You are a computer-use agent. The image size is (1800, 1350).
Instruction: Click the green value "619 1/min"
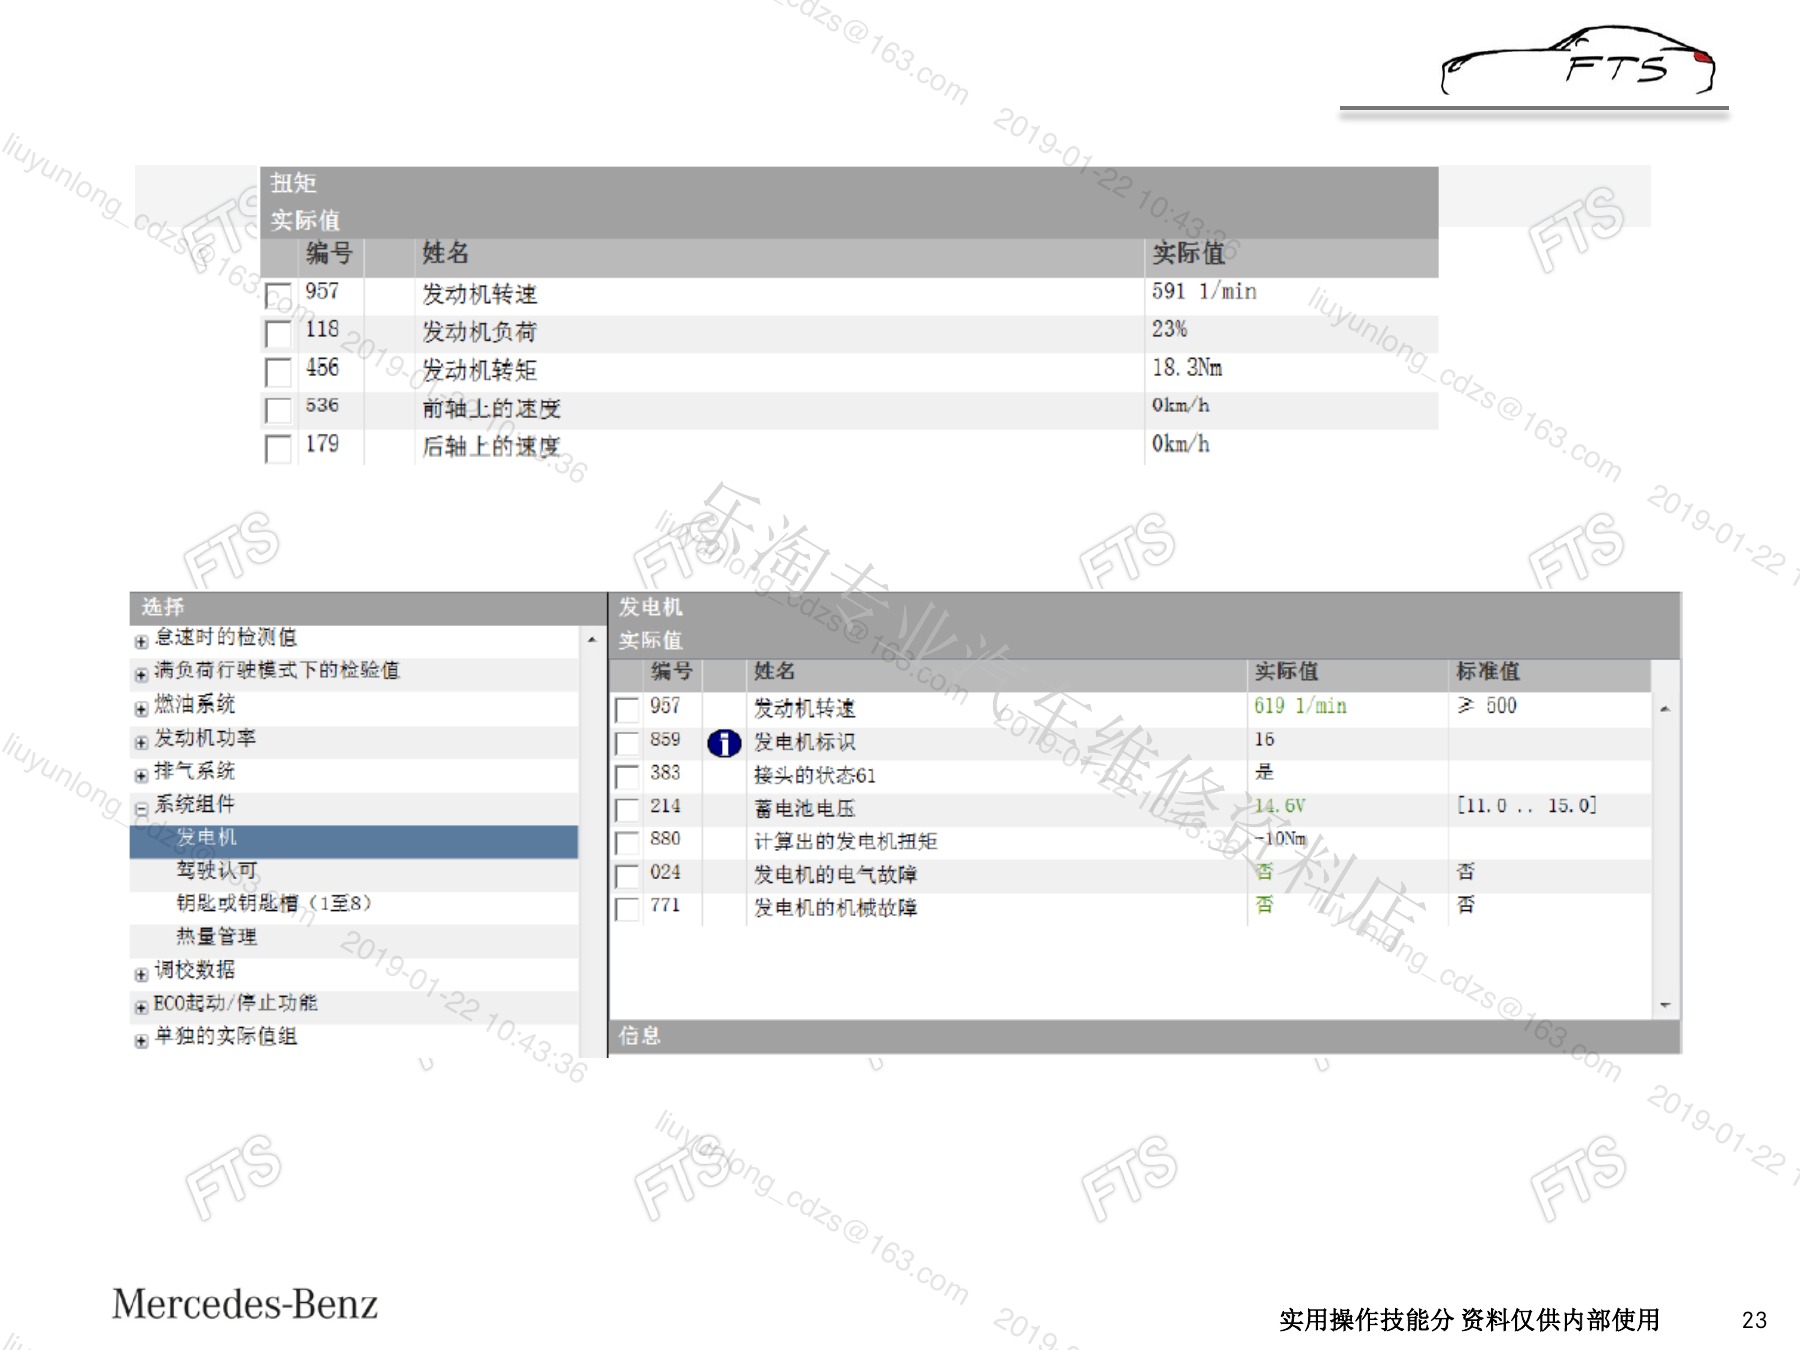(1301, 706)
